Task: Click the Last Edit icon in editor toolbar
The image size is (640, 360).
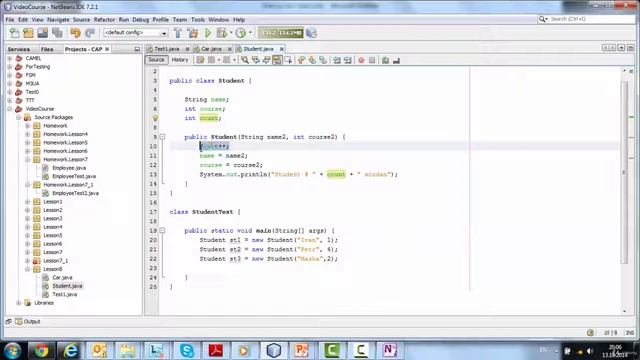Action: pos(200,60)
